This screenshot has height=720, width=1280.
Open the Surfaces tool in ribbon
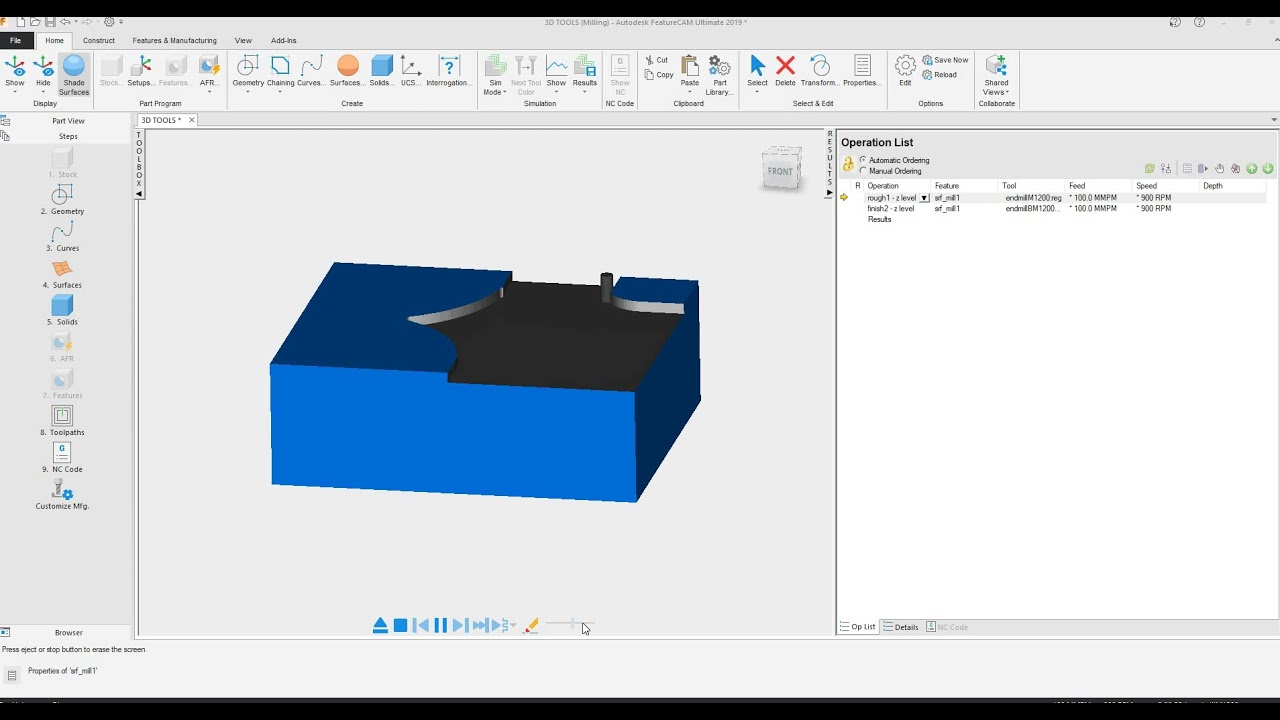(x=347, y=71)
